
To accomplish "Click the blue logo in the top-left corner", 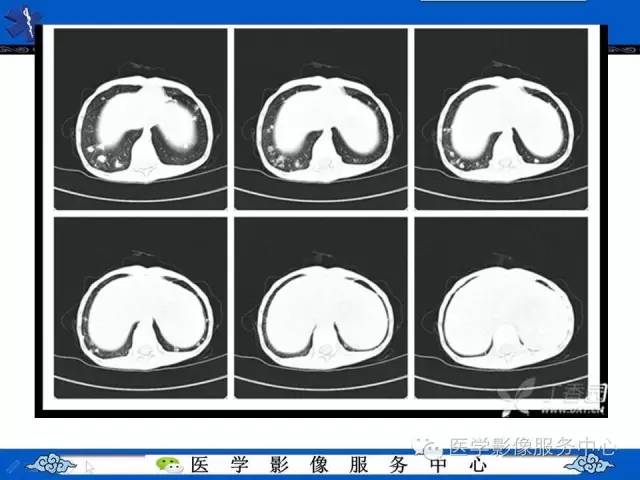I will click(x=20, y=23).
